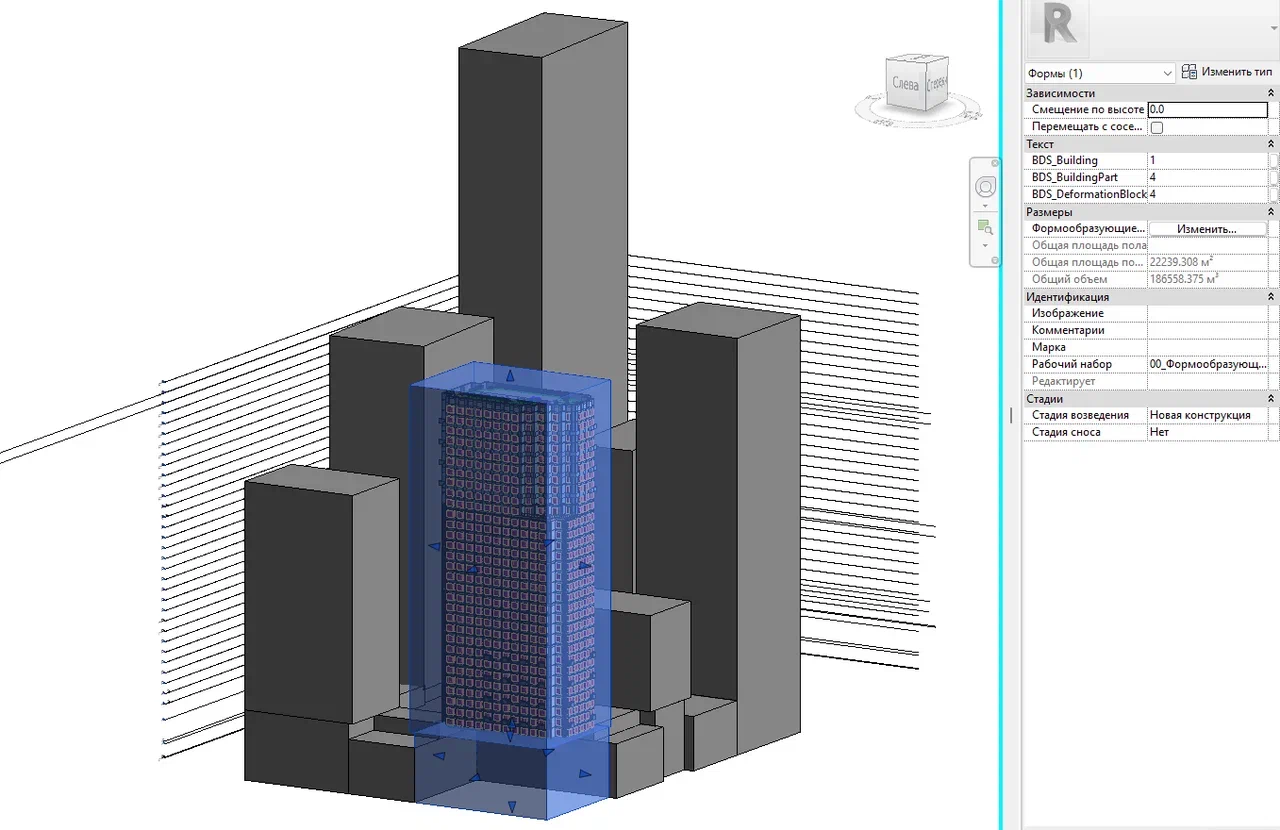Select the "Слева" face of the ViewCube
The height and width of the screenshot is (830, 1280).
[905, 84]
